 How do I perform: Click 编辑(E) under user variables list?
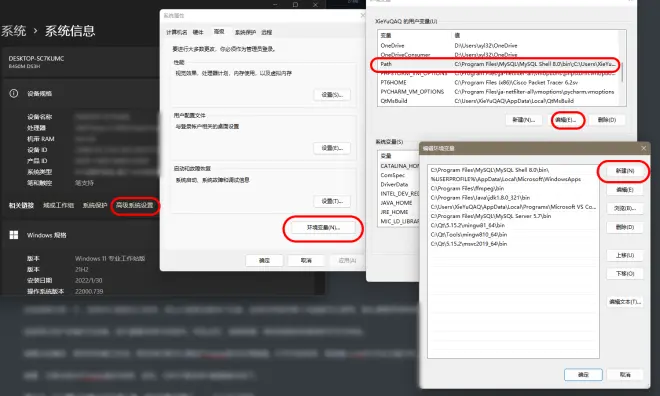pos(566,120)
